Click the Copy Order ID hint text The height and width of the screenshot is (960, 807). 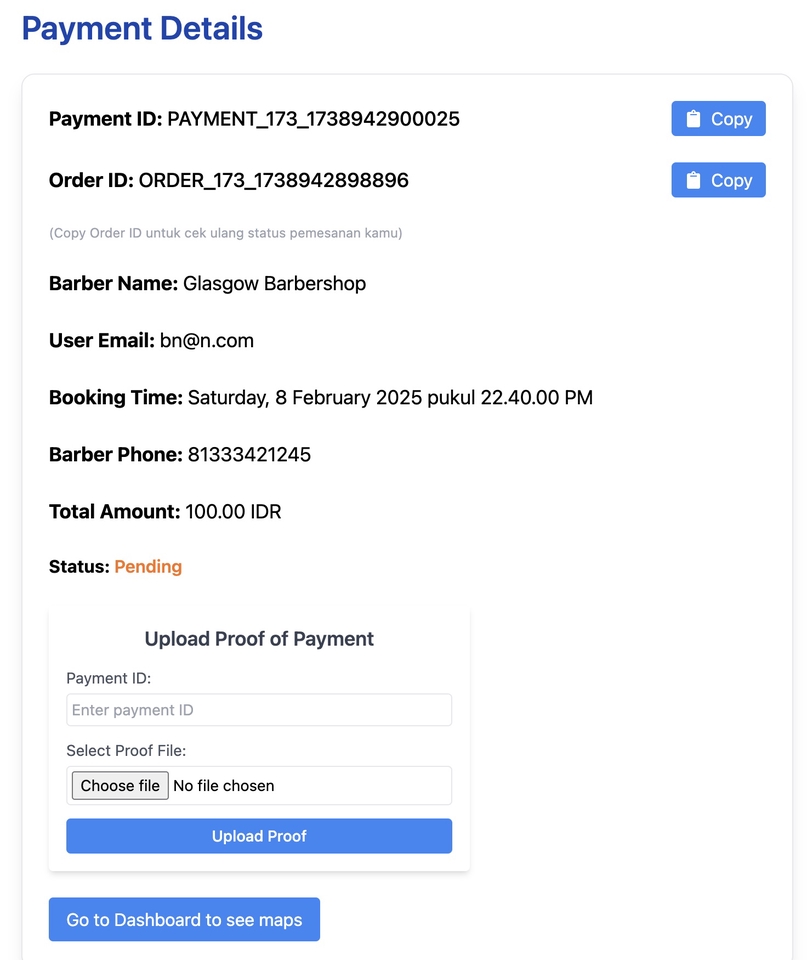(x=225, y=233)
